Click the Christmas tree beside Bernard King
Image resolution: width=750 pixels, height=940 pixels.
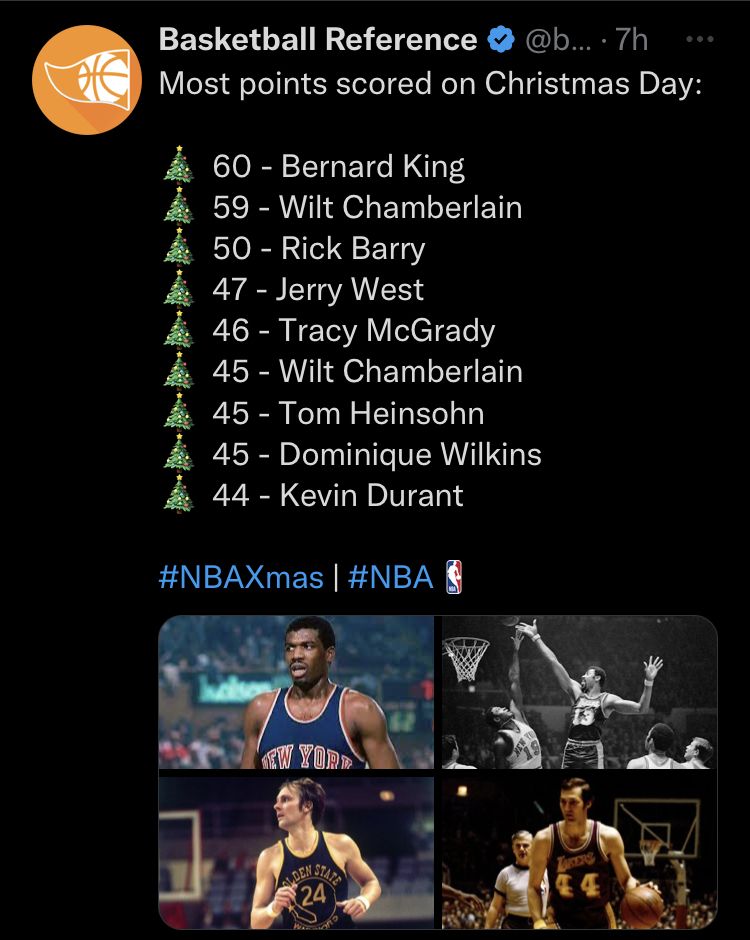click(179, 164)
